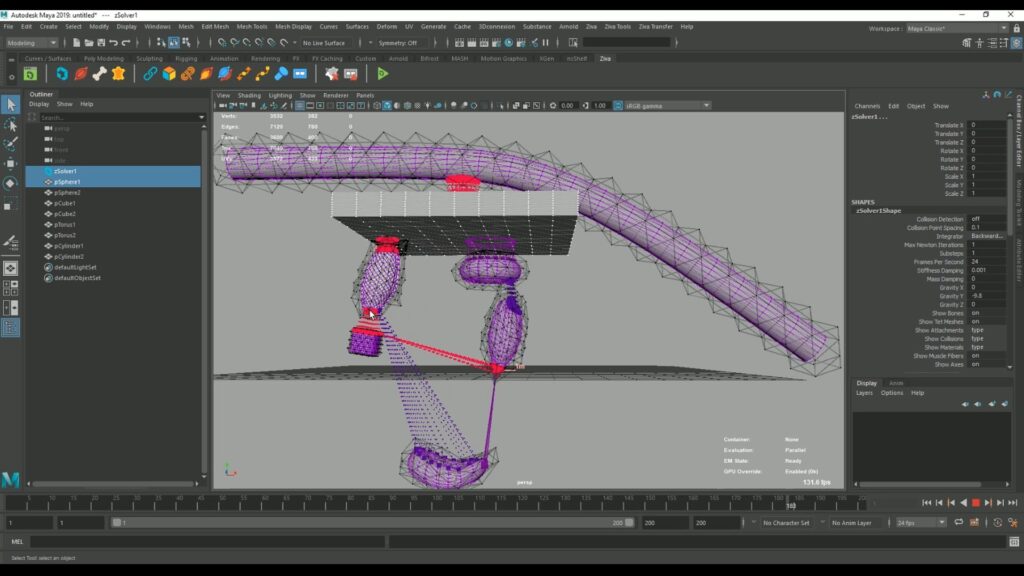Select the Rotate tool in the toolbox
Viewport: 1024px width, 576px height.
[x=10, y=184]
